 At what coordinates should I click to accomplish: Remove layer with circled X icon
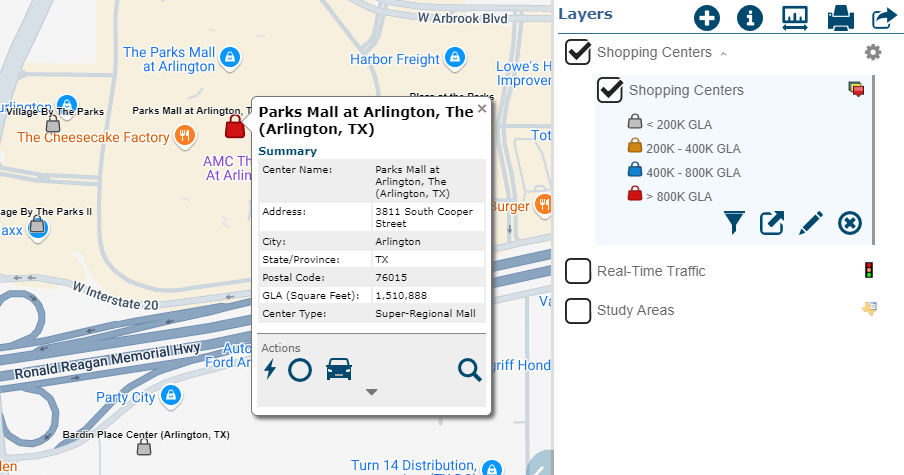849,223
